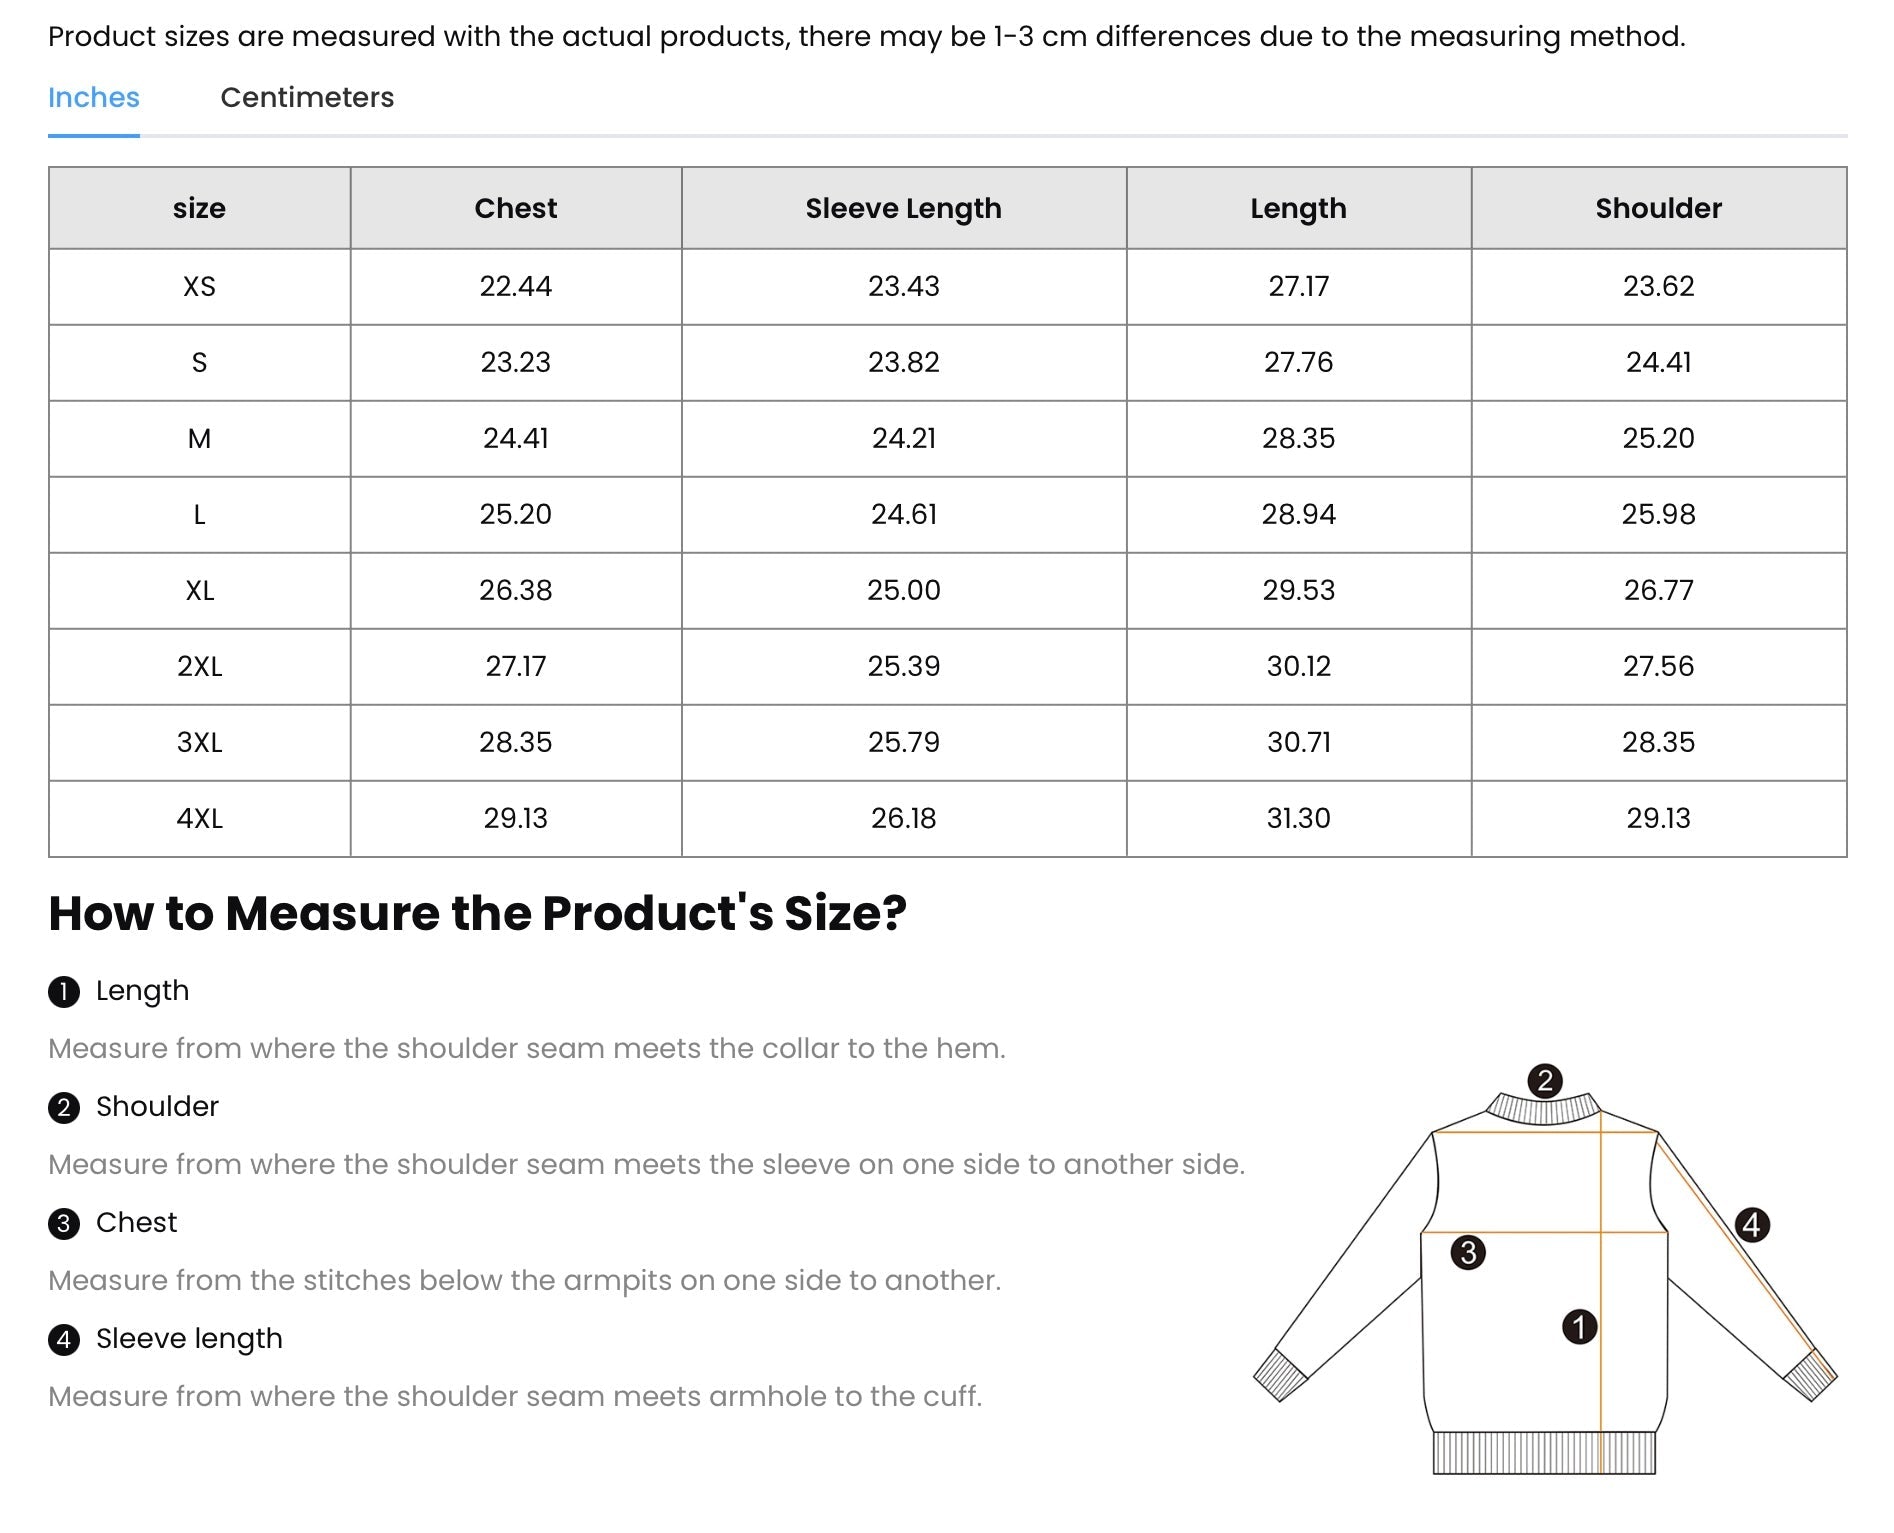The height and width of the screenshot is (1533, 1894).
Task: Click the numbered badge beside Length heading
Action: tap(64, 991)
